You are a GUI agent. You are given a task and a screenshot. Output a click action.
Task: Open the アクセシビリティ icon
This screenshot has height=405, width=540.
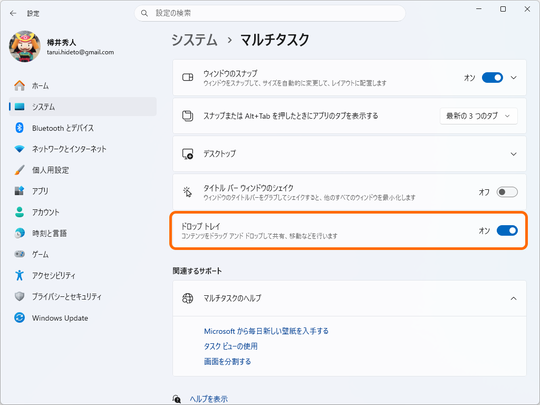pos(20,275)
